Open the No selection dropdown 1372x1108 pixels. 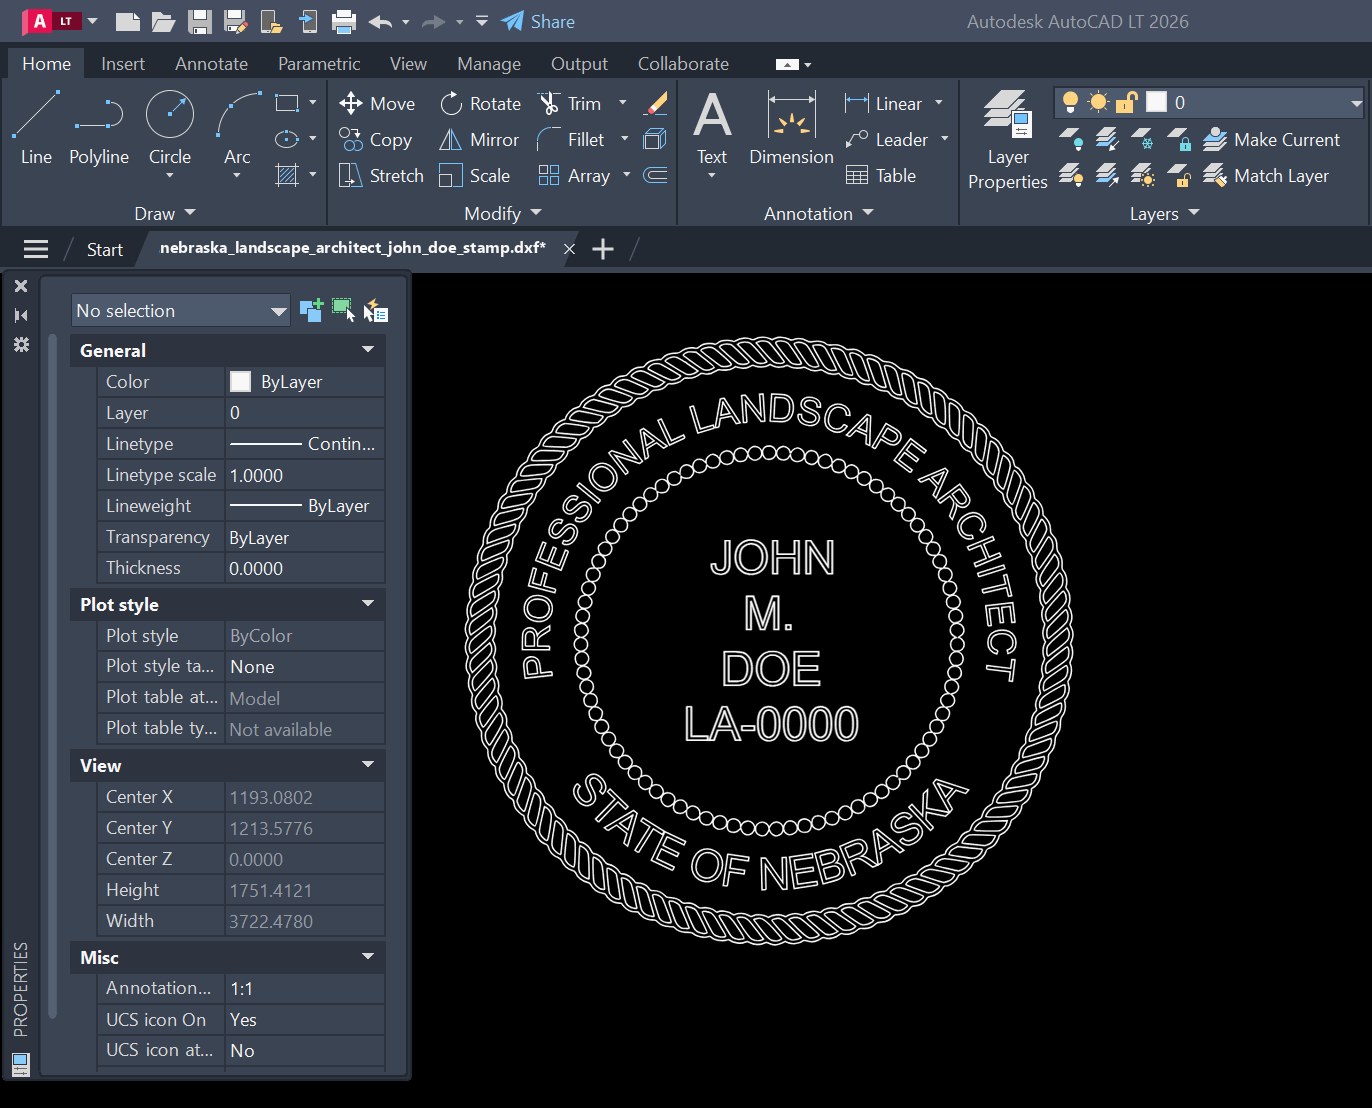click(181, 310)
